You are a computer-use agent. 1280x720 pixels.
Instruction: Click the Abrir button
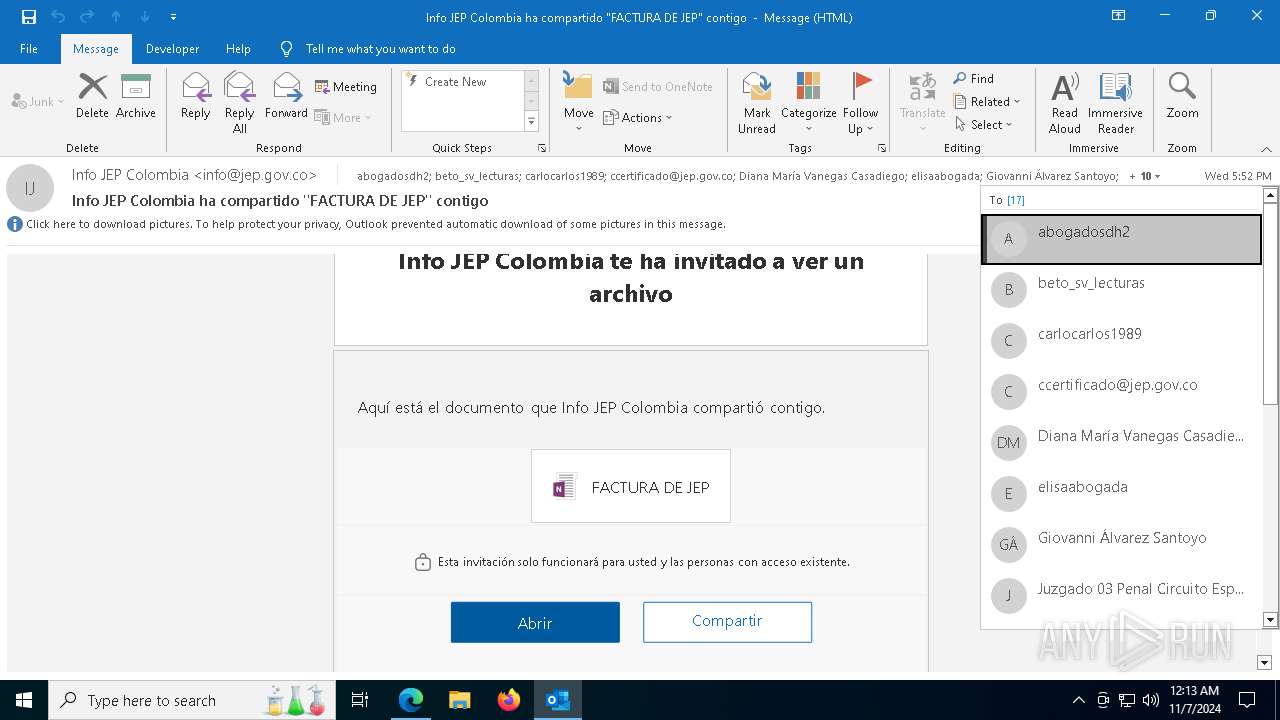(535, 622)
